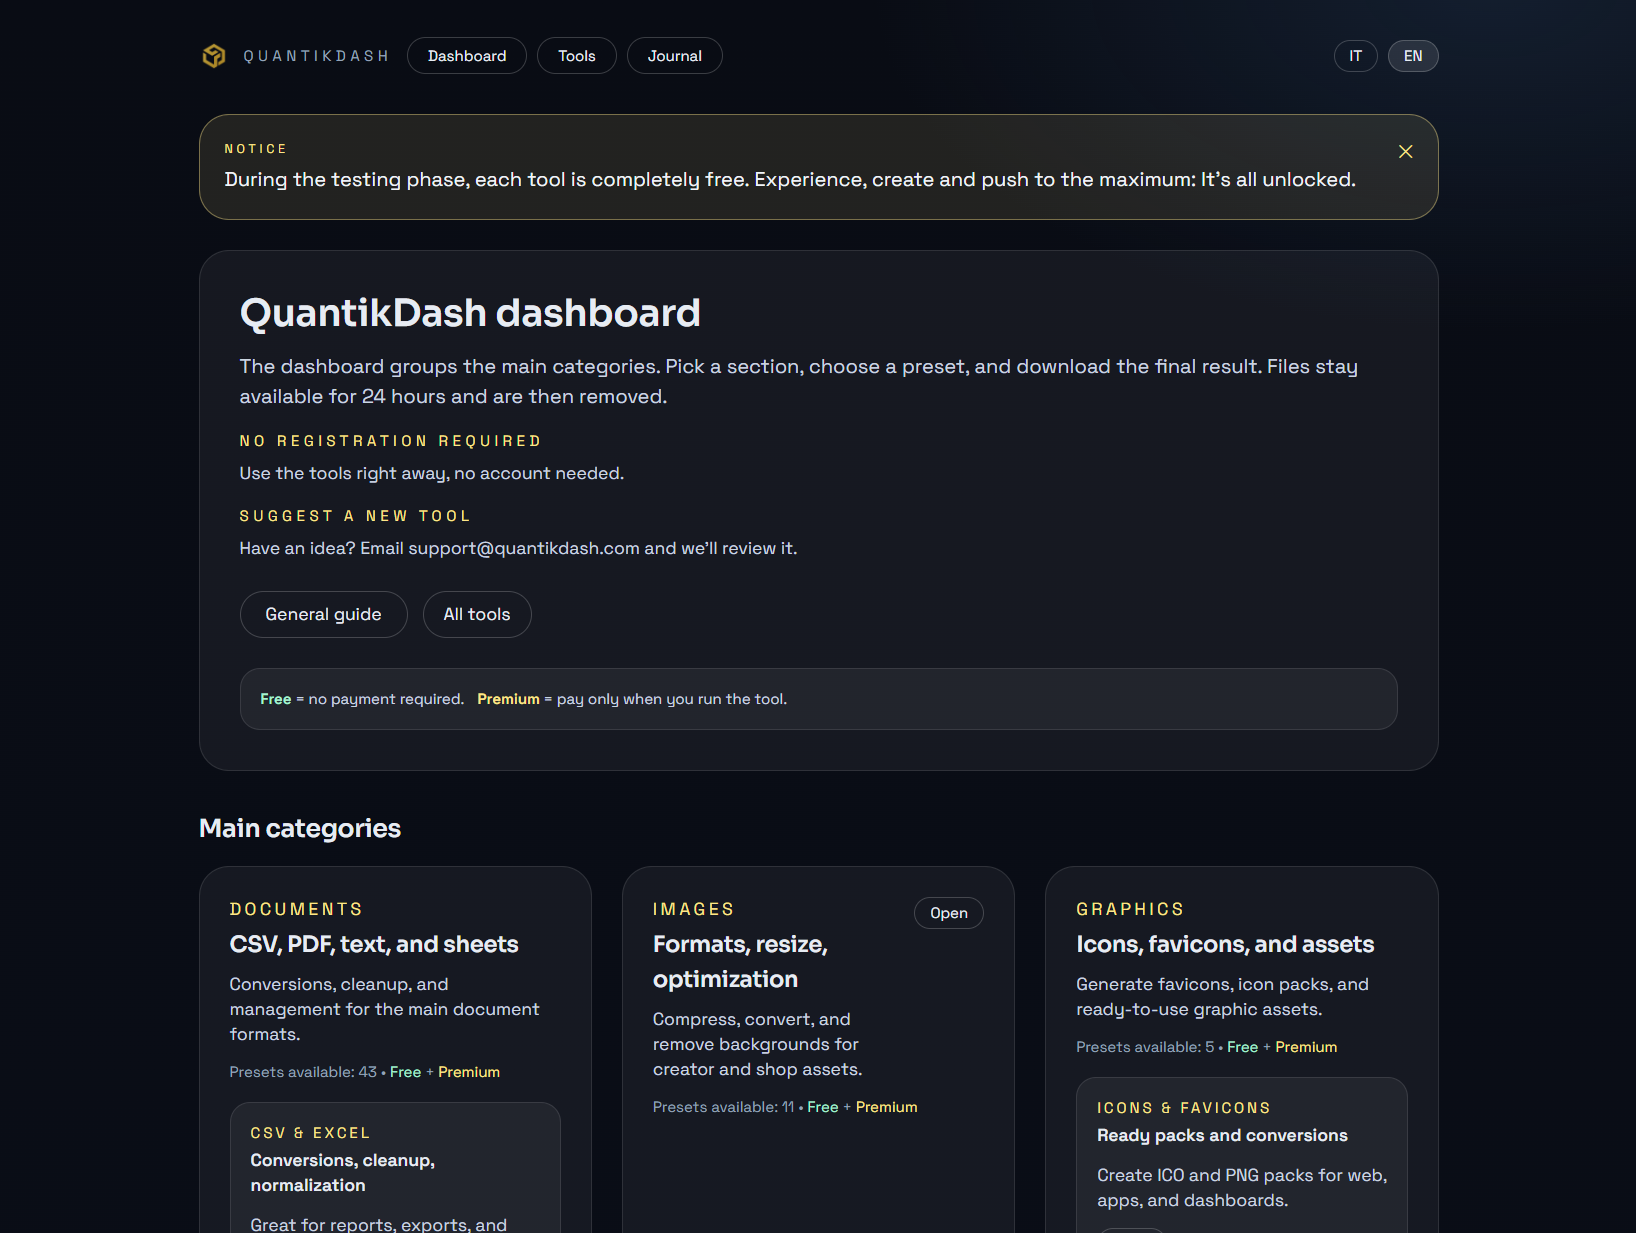Dismiss the notice banner with the X

1405,151
